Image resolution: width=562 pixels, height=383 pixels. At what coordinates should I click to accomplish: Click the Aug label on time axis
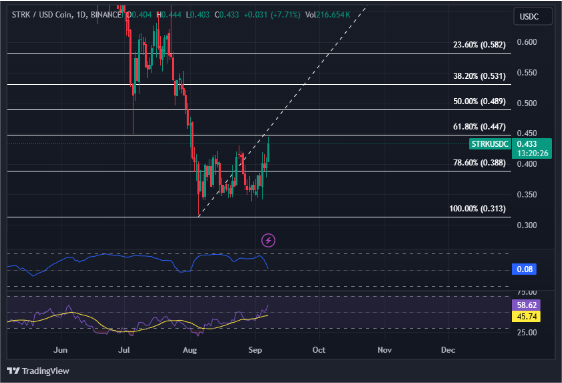tap(190, 350)
